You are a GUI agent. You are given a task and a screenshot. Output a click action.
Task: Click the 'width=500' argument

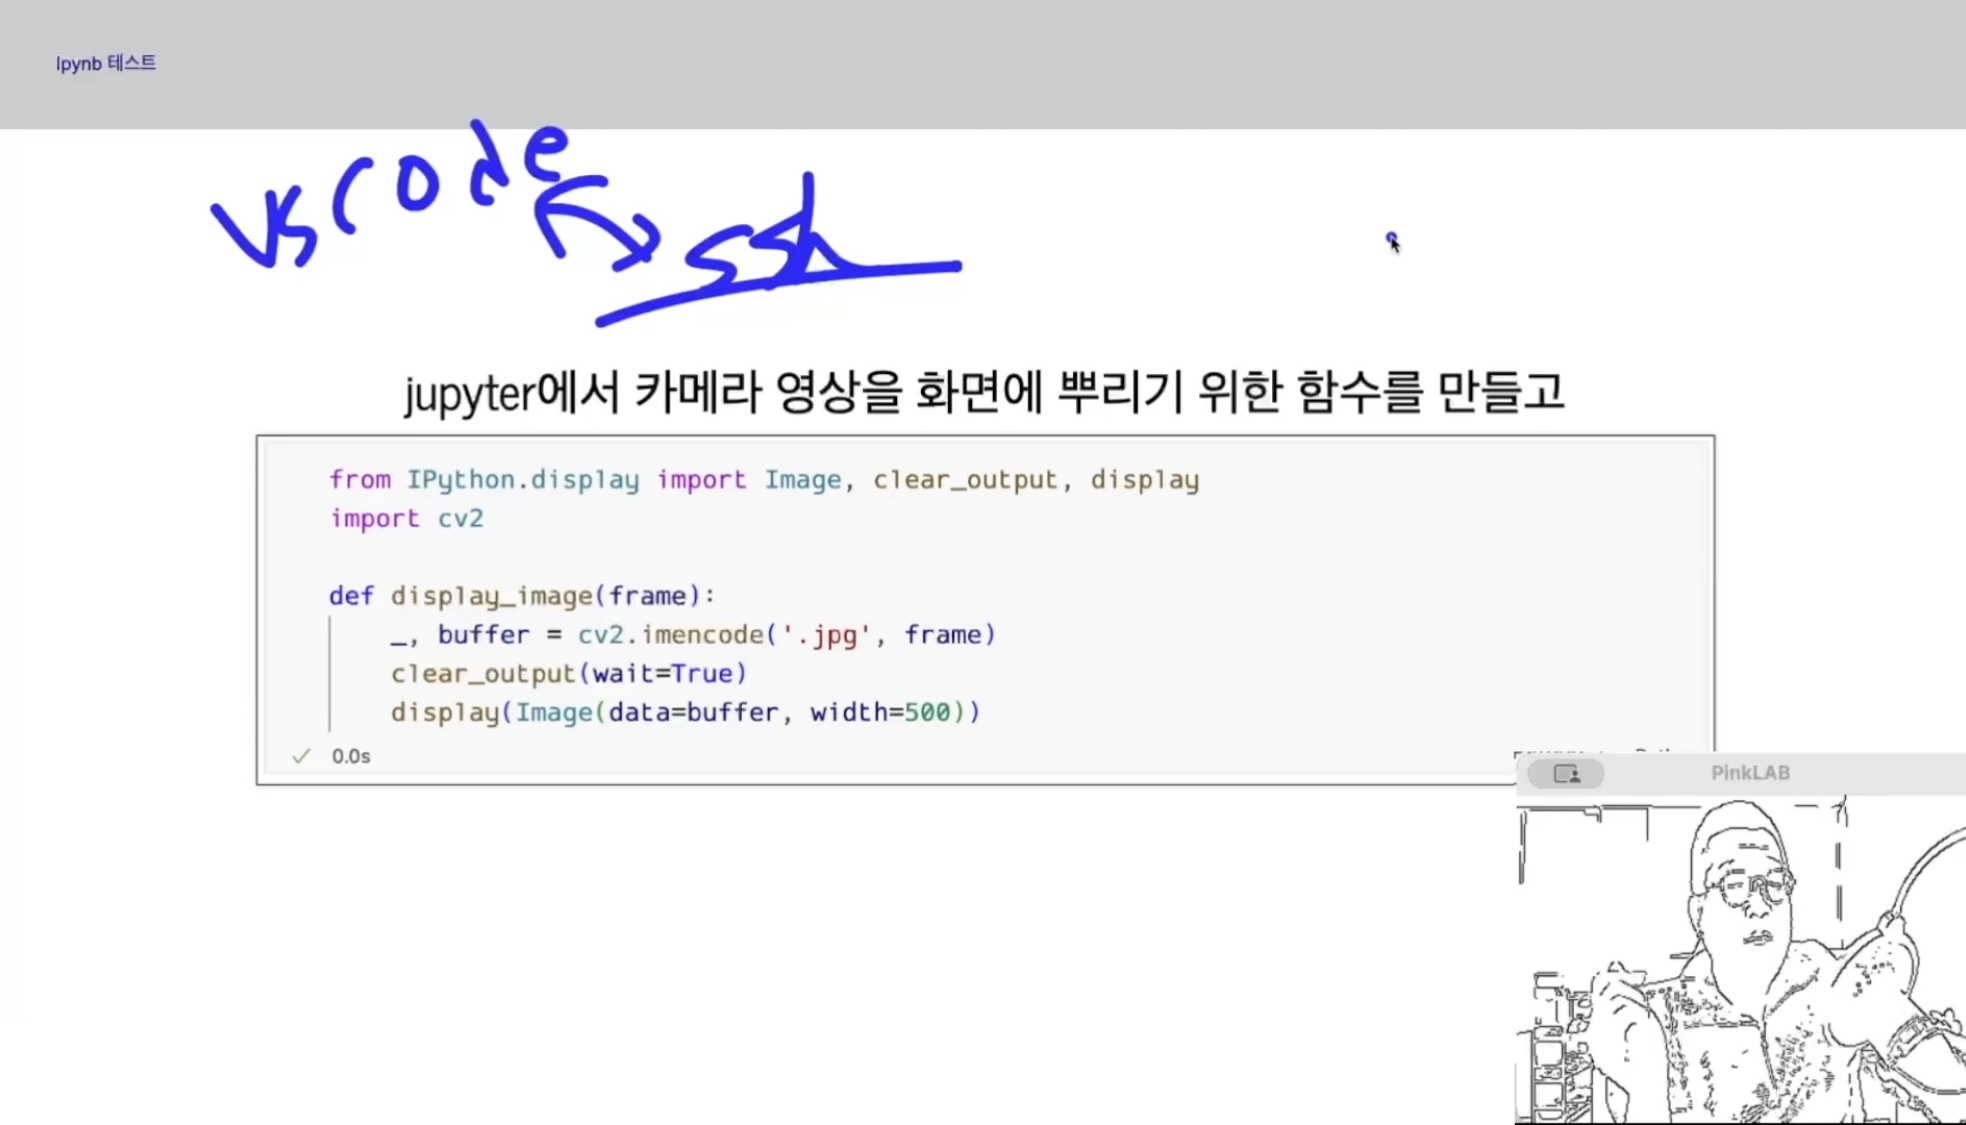(x=880, y=712)
